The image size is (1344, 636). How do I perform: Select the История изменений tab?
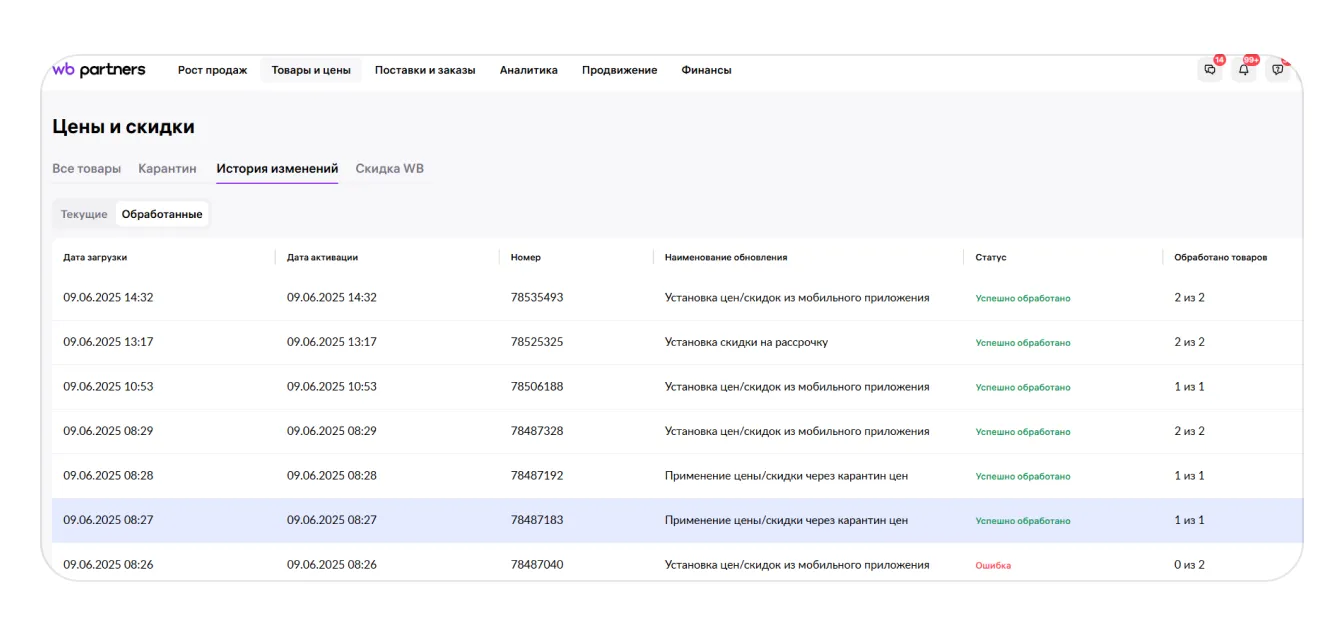tap(277, 169)
